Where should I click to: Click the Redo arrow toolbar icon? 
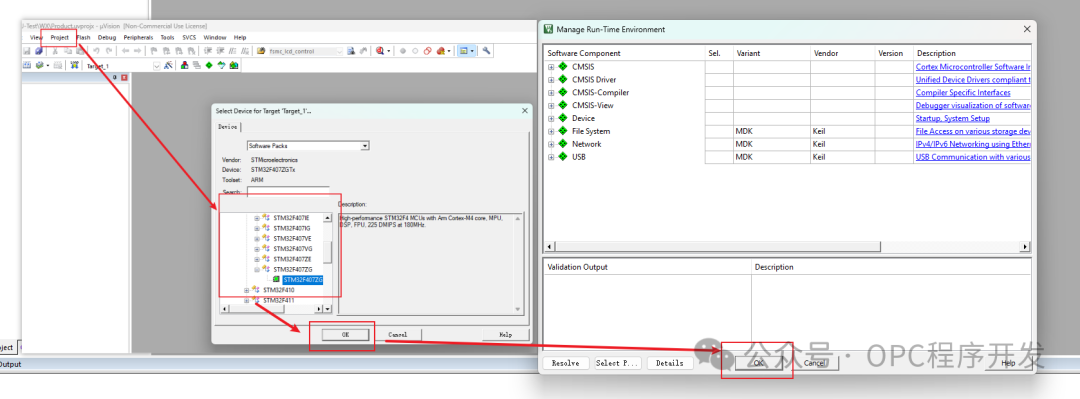tap(109, 51)
